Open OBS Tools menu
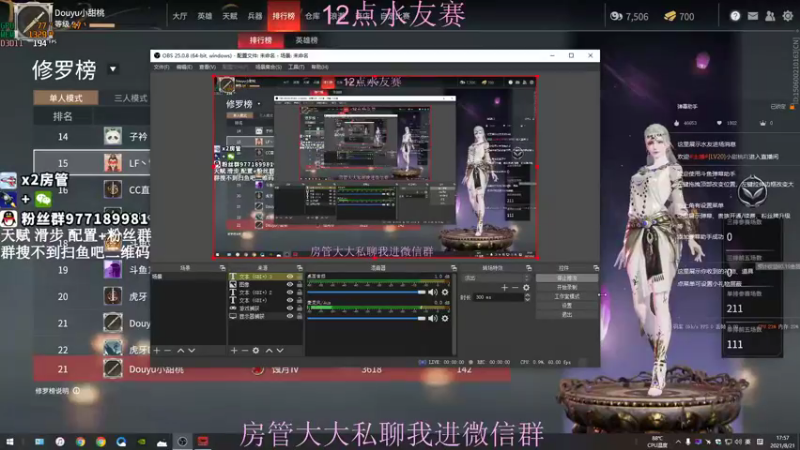800x450 pixels. pyautogui.click(x=296, y=67)
